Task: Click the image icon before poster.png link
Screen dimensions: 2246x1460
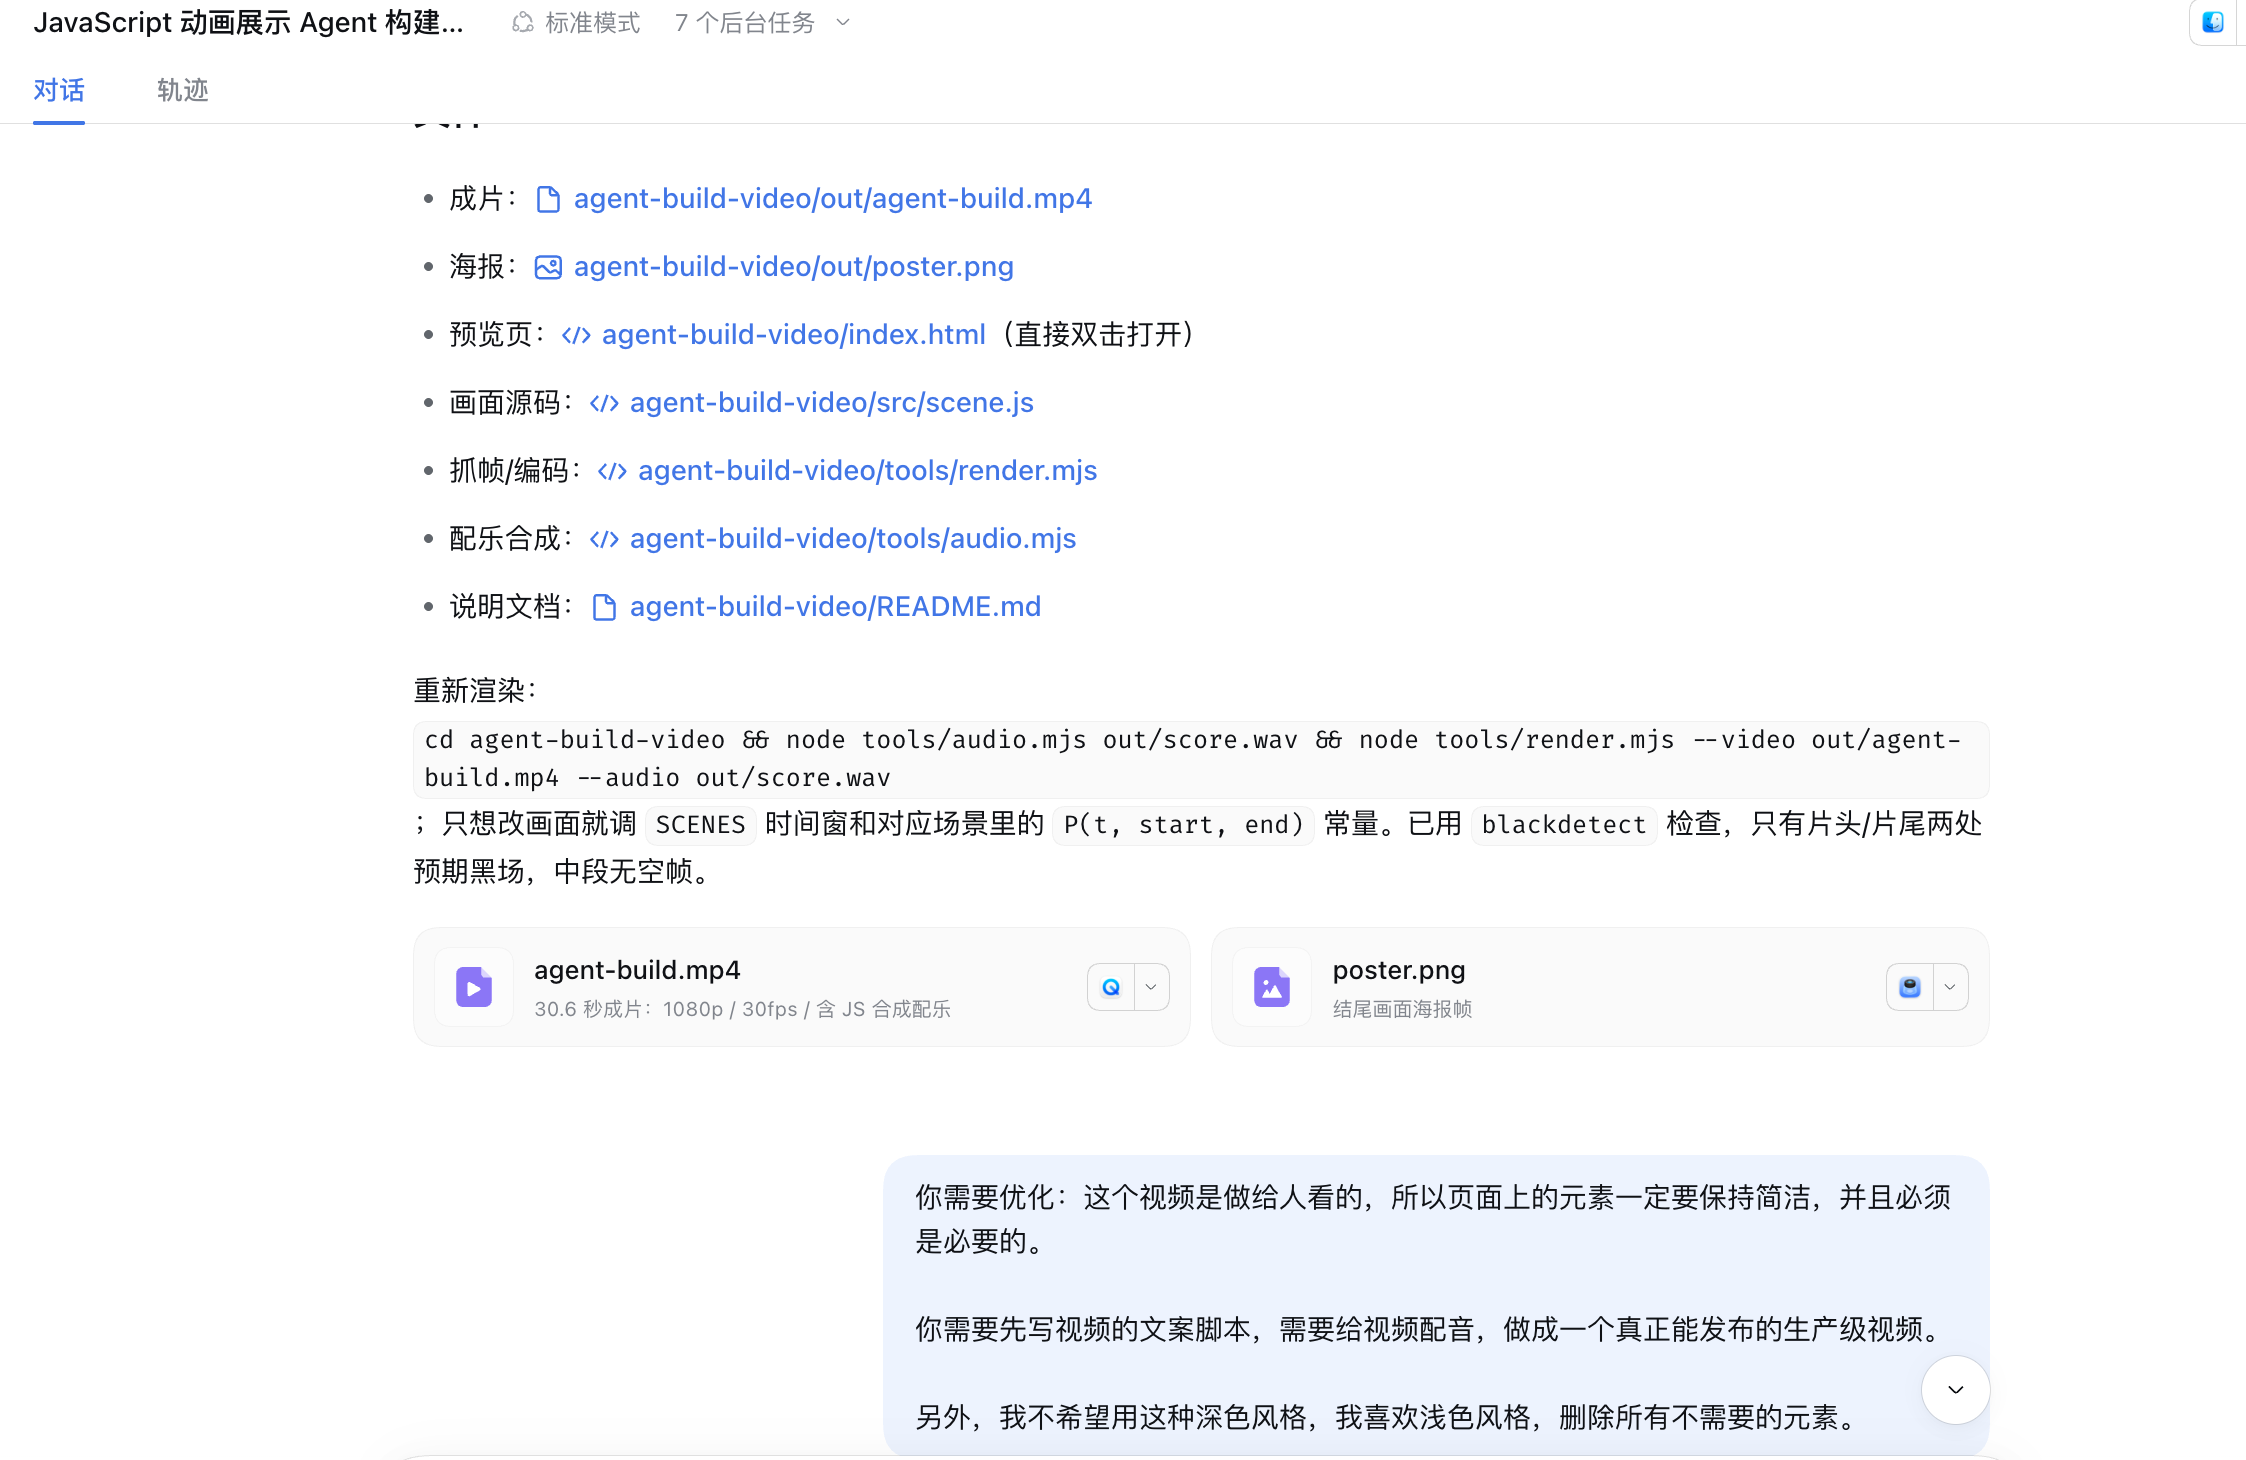Action: pyautogui.click(x=548, y=267)
